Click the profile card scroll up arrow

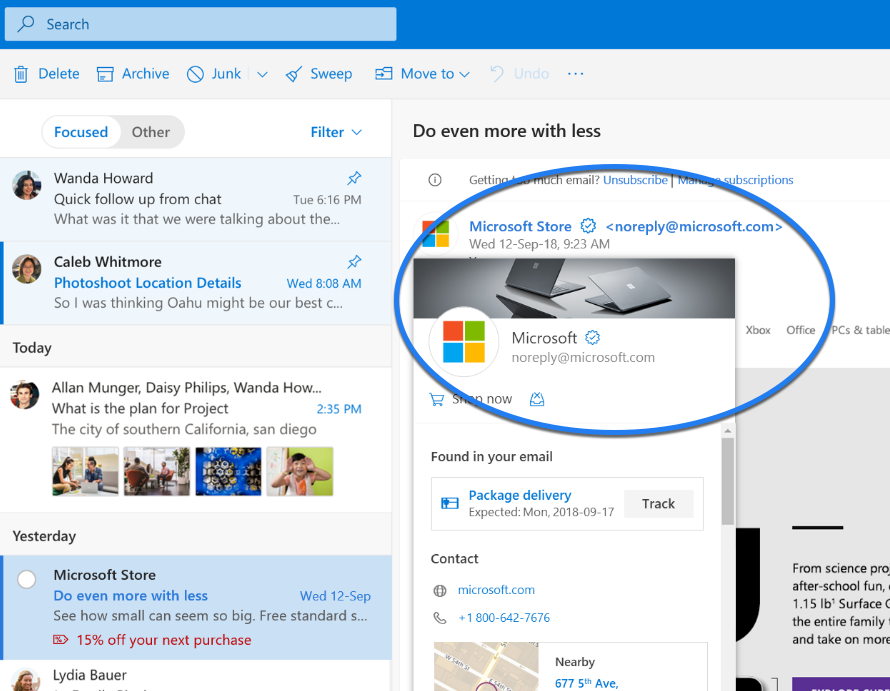click(x=728, y=431)
